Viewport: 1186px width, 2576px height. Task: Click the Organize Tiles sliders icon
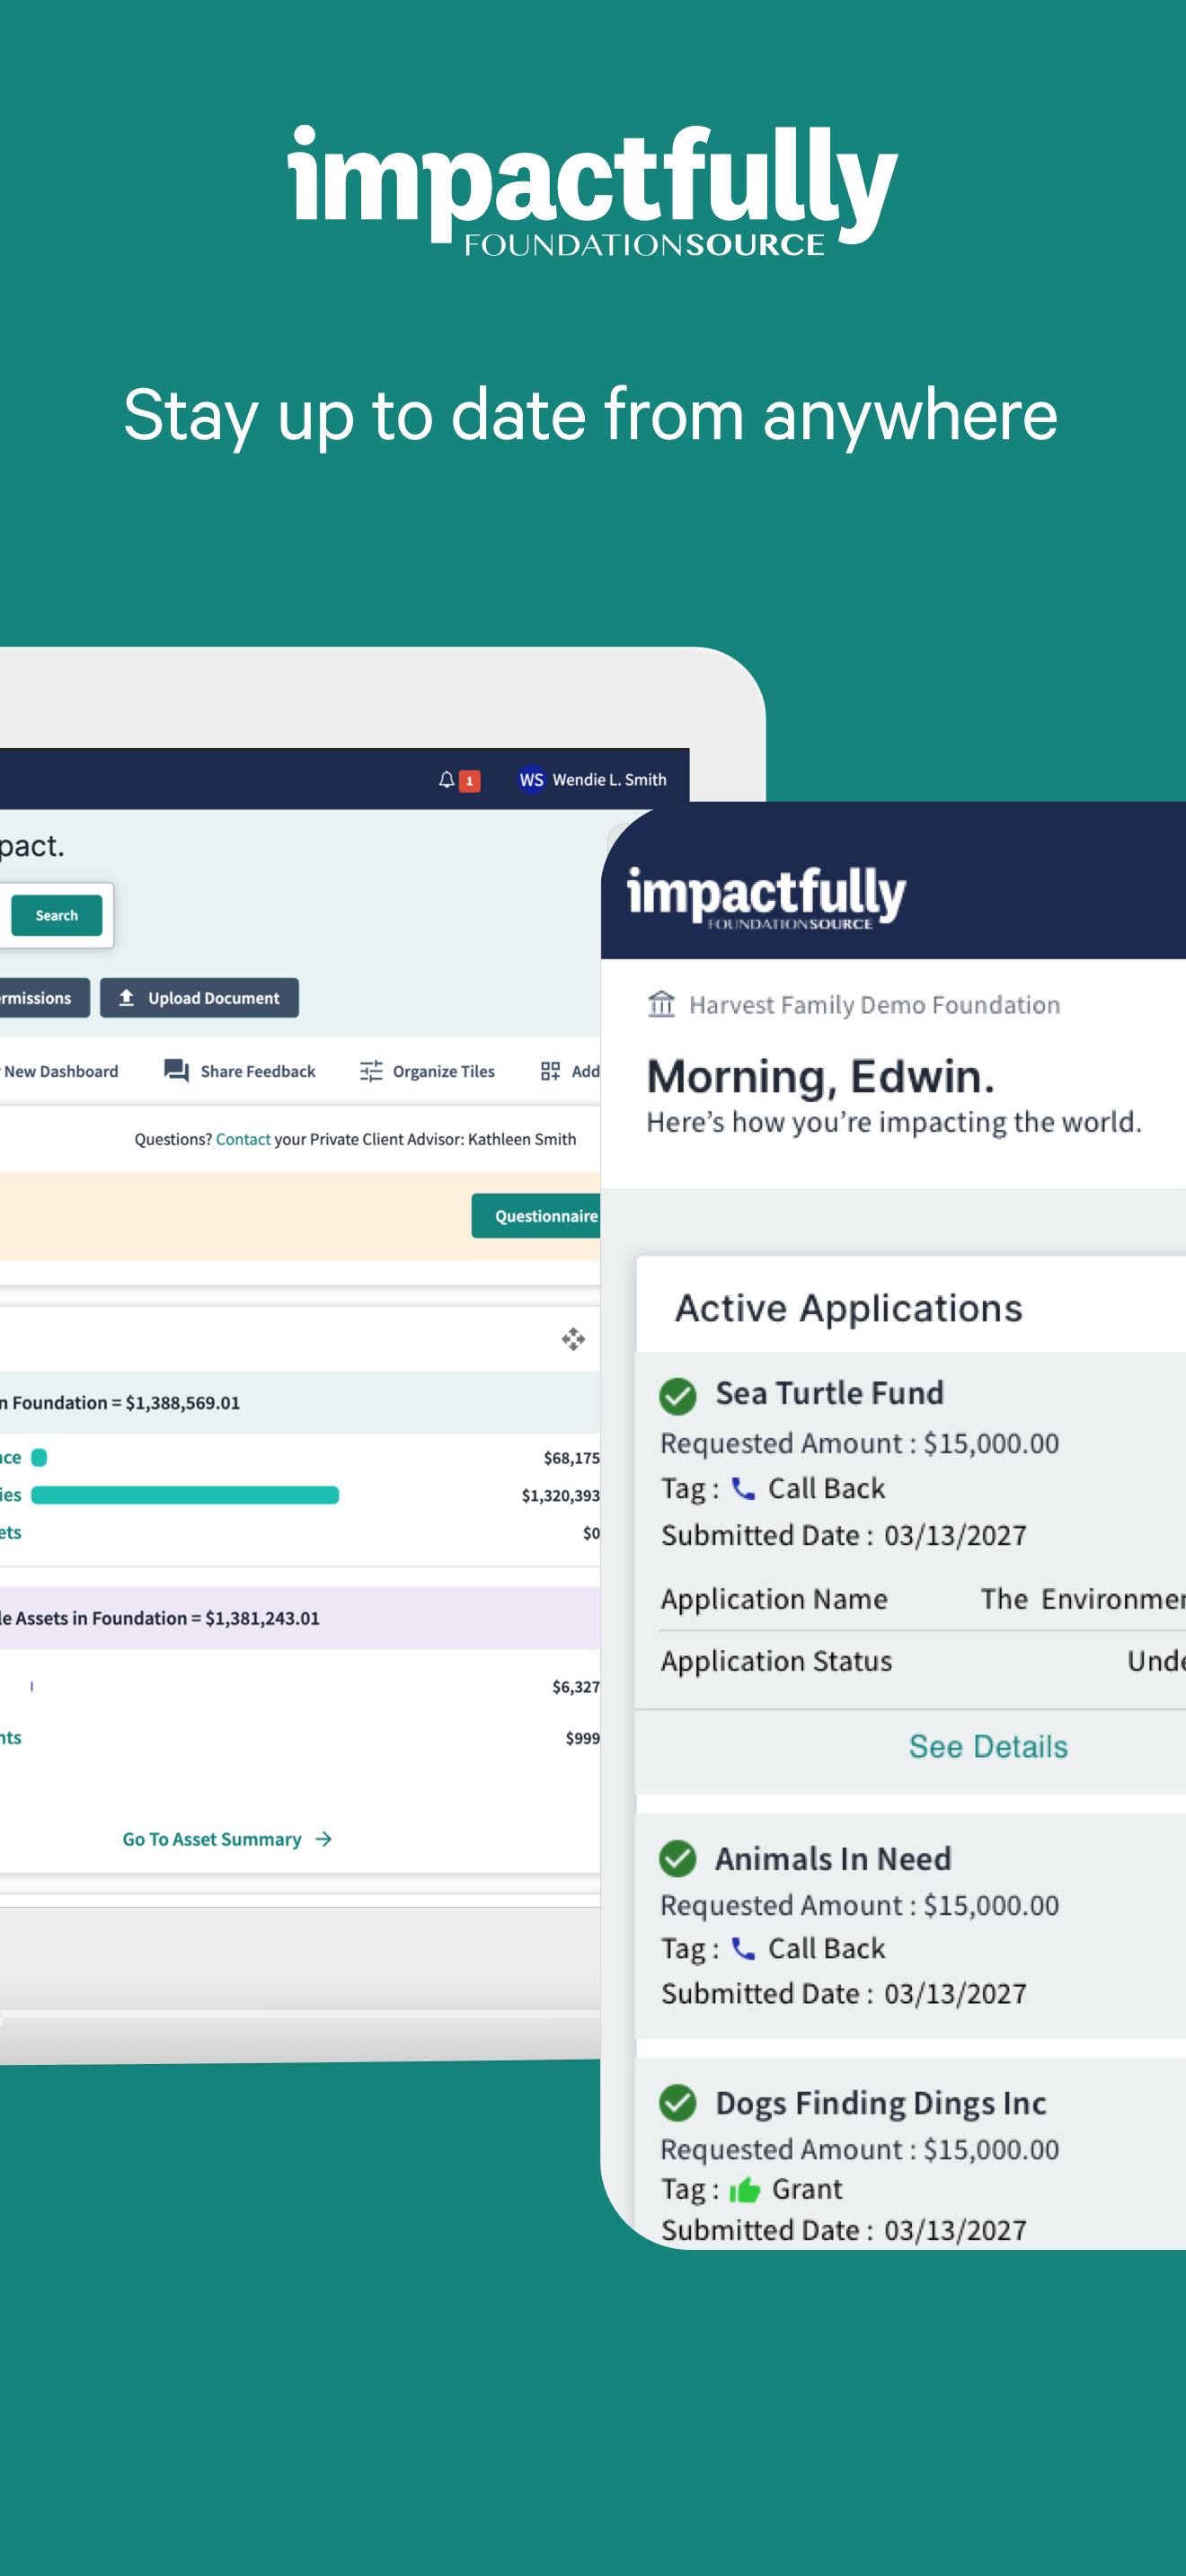pos(371,1071)
